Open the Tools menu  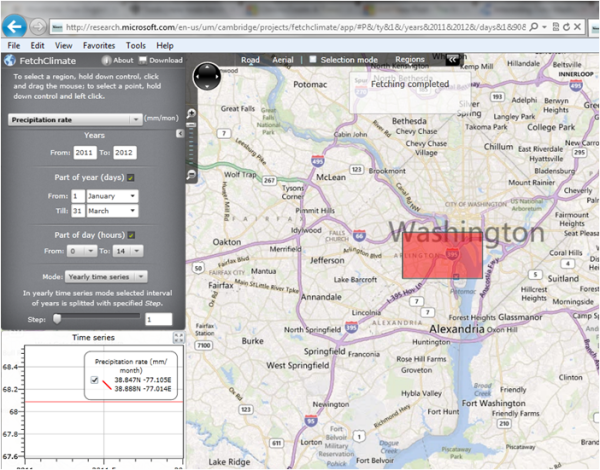point(136,46)
